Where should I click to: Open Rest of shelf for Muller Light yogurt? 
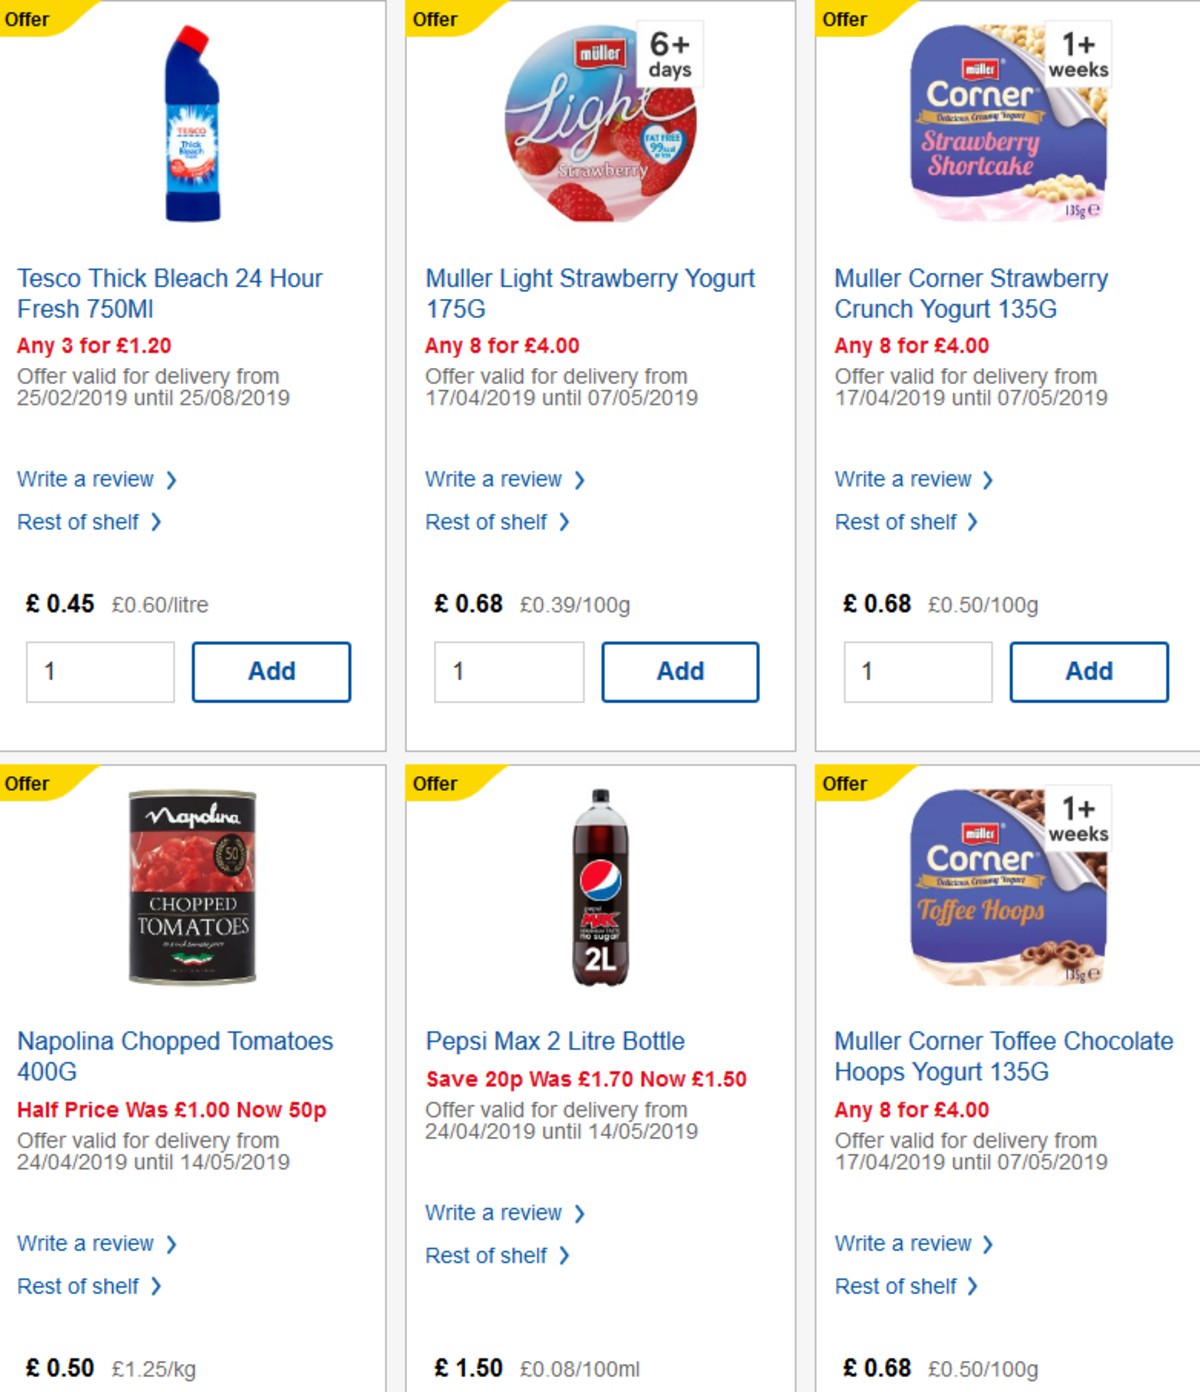pos(488,521)
